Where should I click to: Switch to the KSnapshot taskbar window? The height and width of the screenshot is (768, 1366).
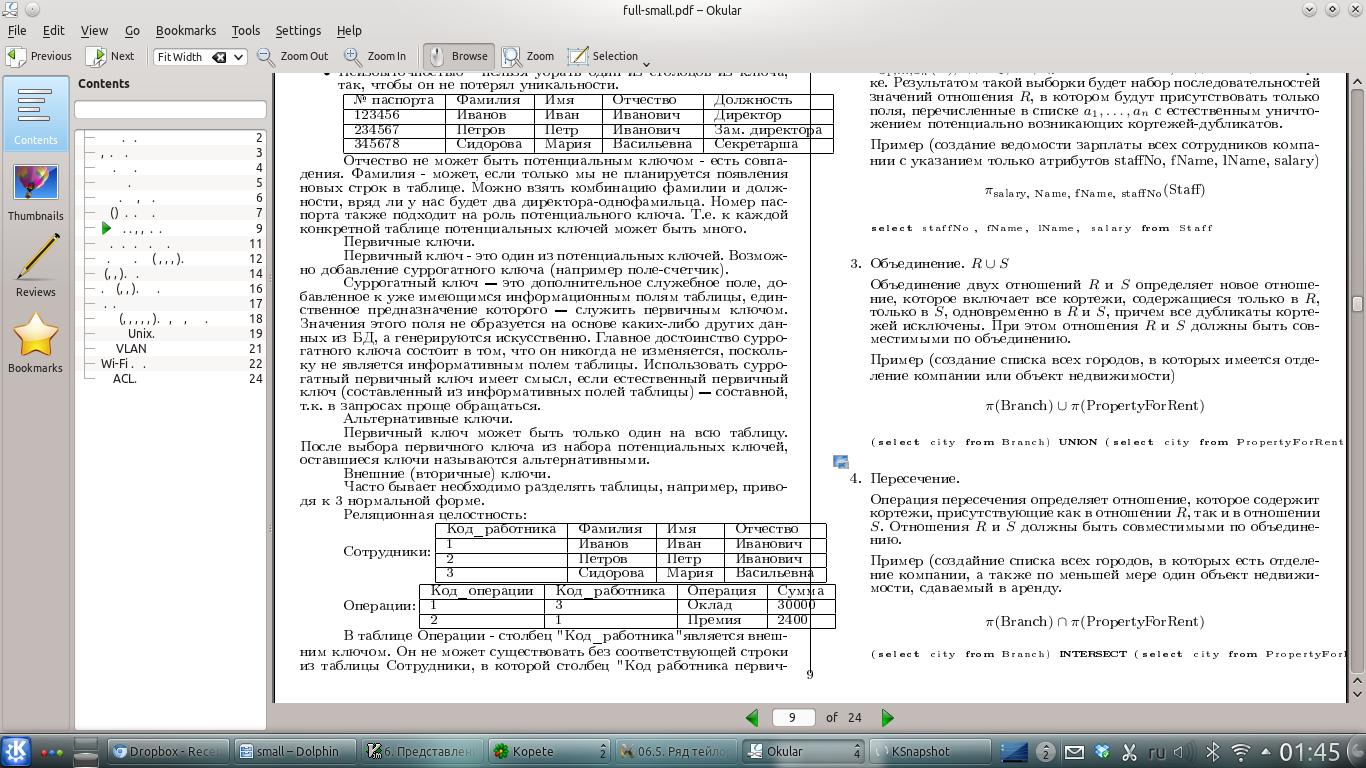pyautogui.click(x=931, y=751)
